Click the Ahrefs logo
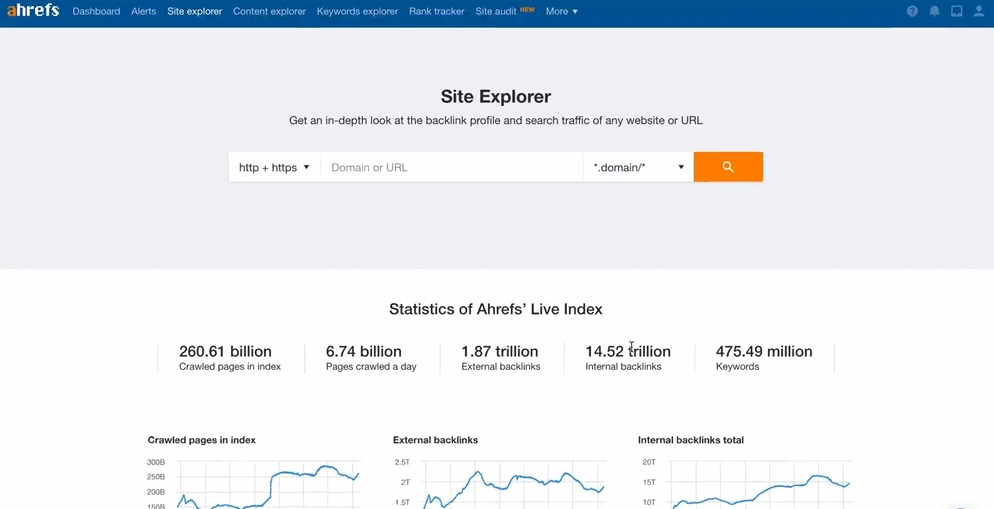994x509 pixels. tap(33, 11)
